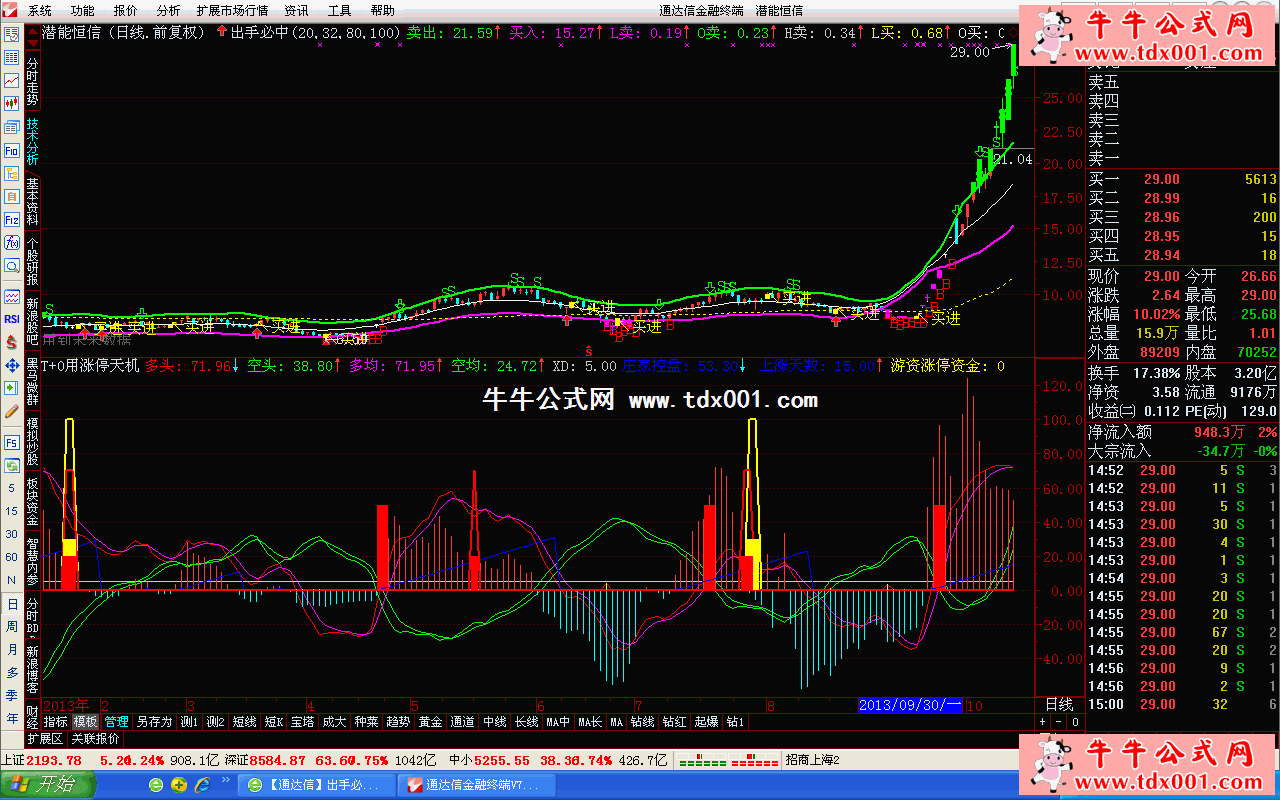1280x800 pixels.
Task: Open the Internet Explorer quick launch icon
Action: 202,785
